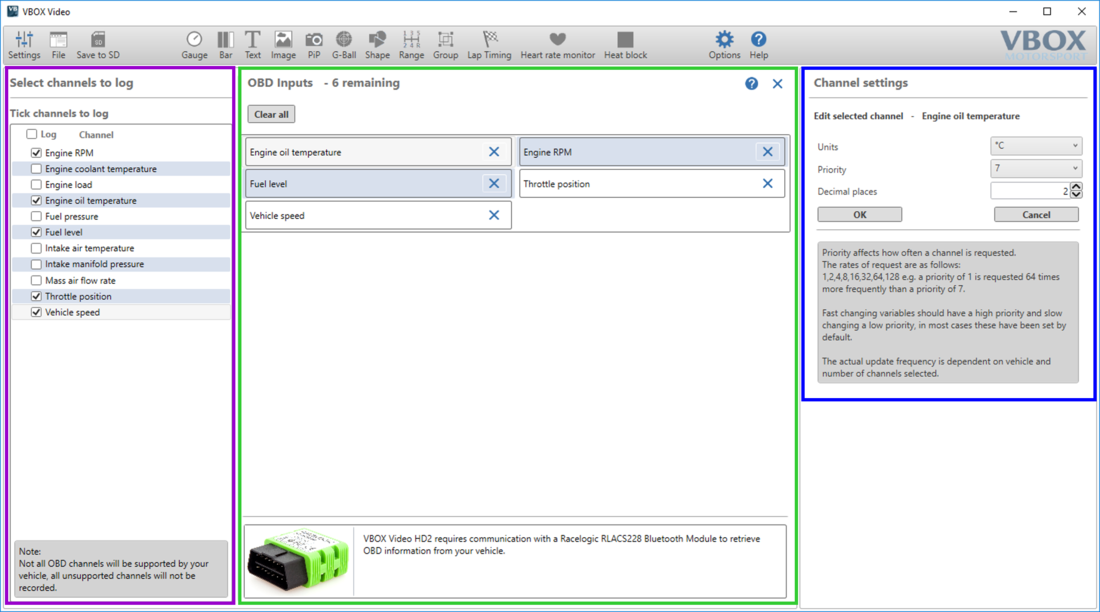Image resolution: width=1100 pixels, height=612 pixels.
Task: Insert a Text element
Action: pos(253,45)
